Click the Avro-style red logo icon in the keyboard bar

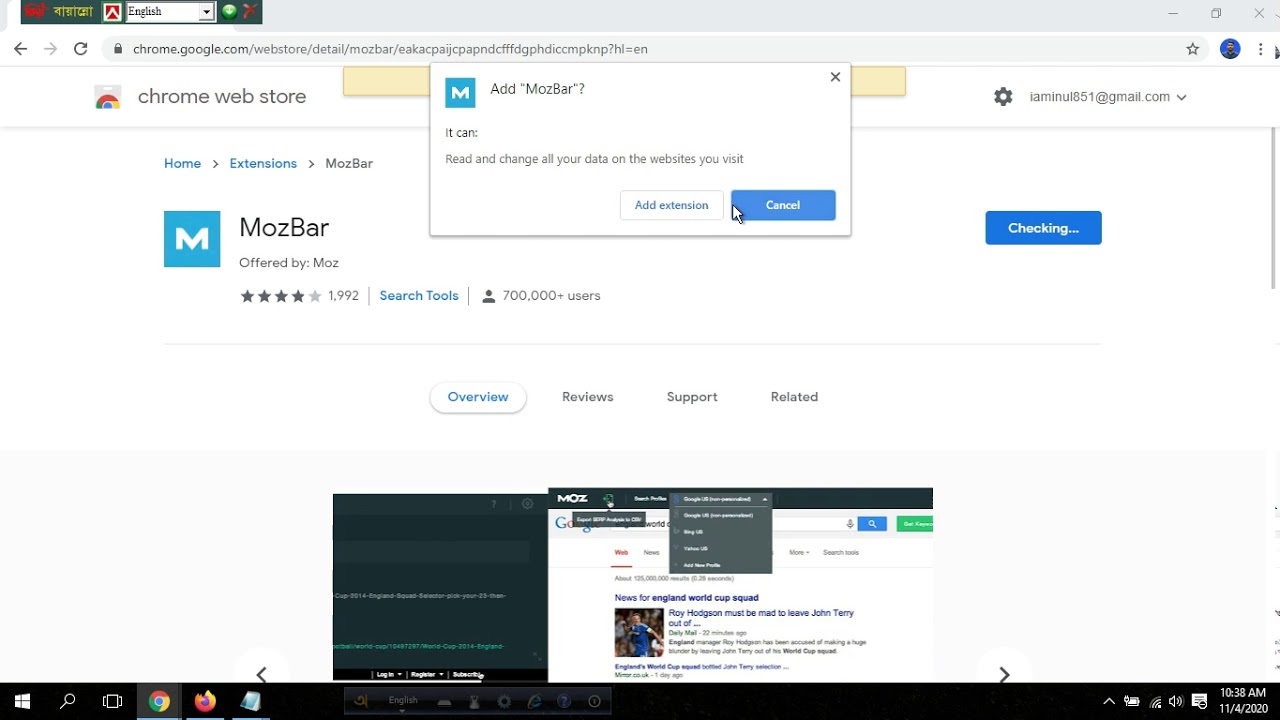pyautogui.click(x=112, y=12)
